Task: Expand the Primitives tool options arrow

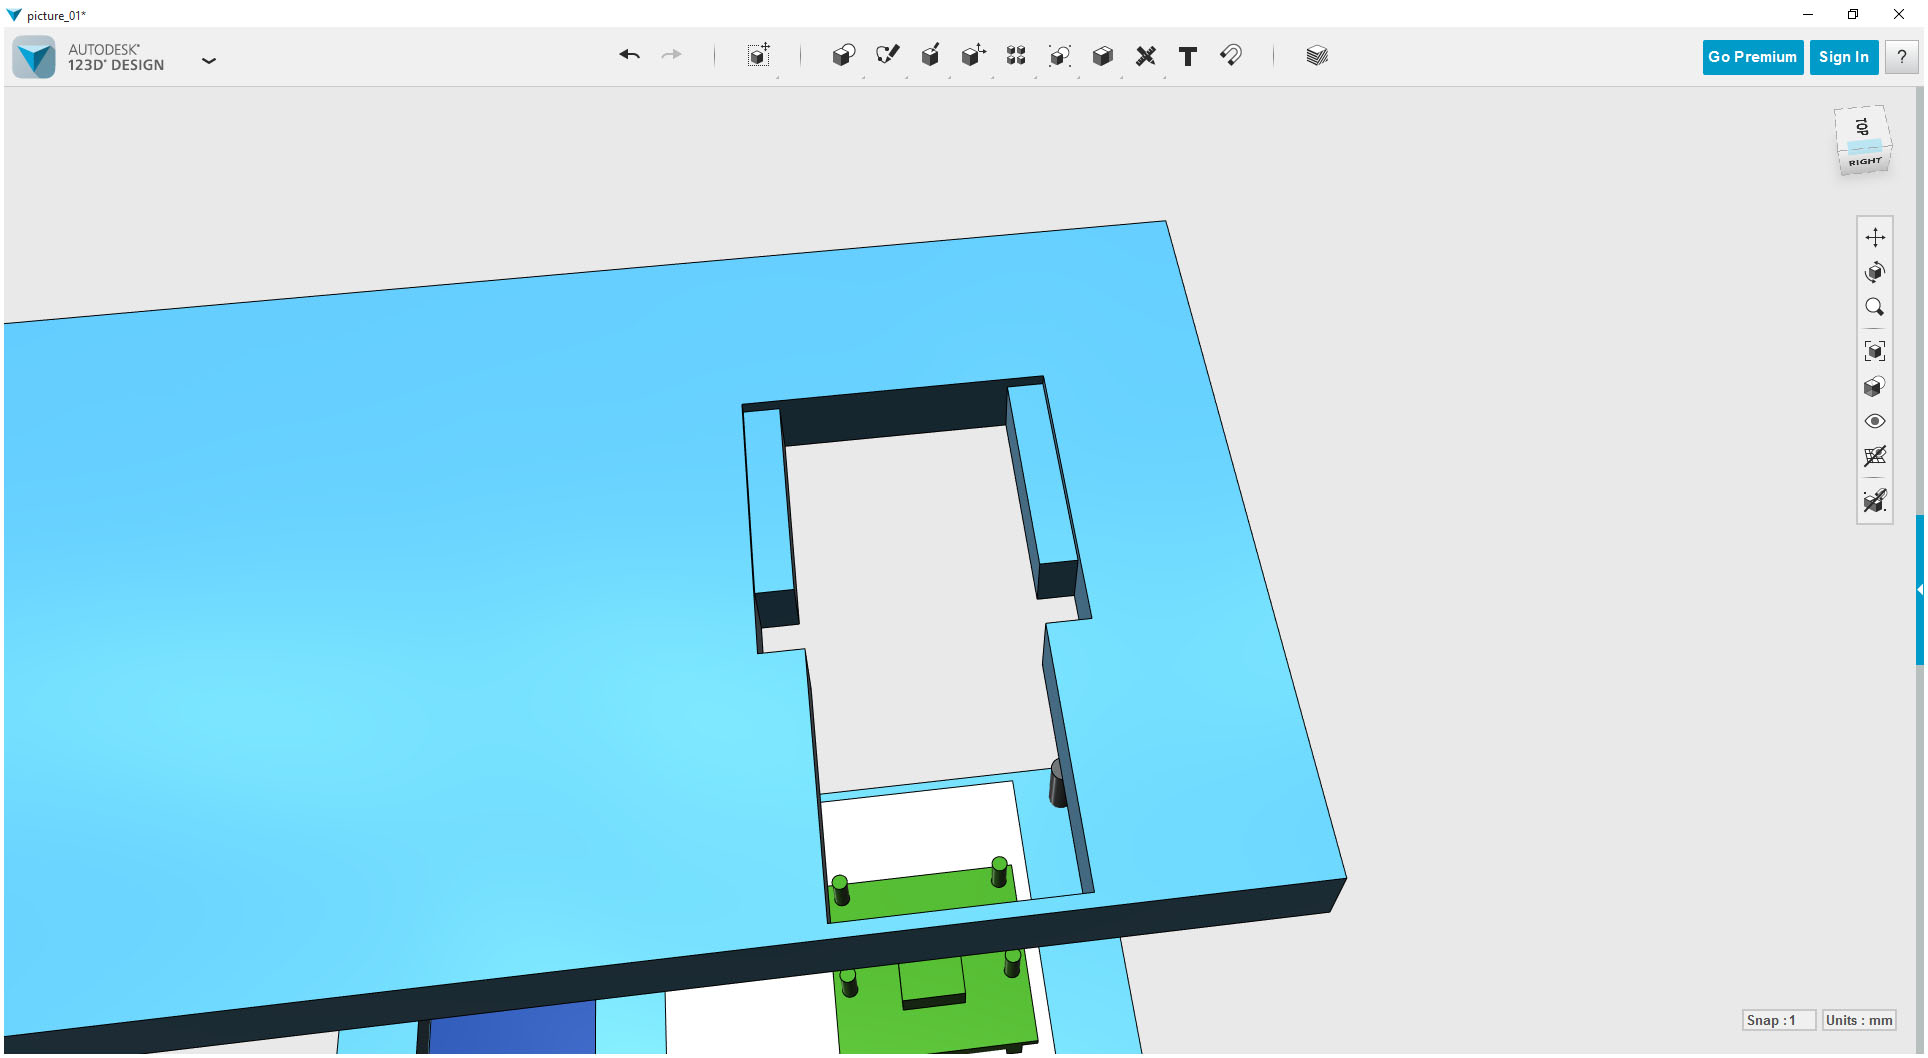Action: click(x=863, y=77)
